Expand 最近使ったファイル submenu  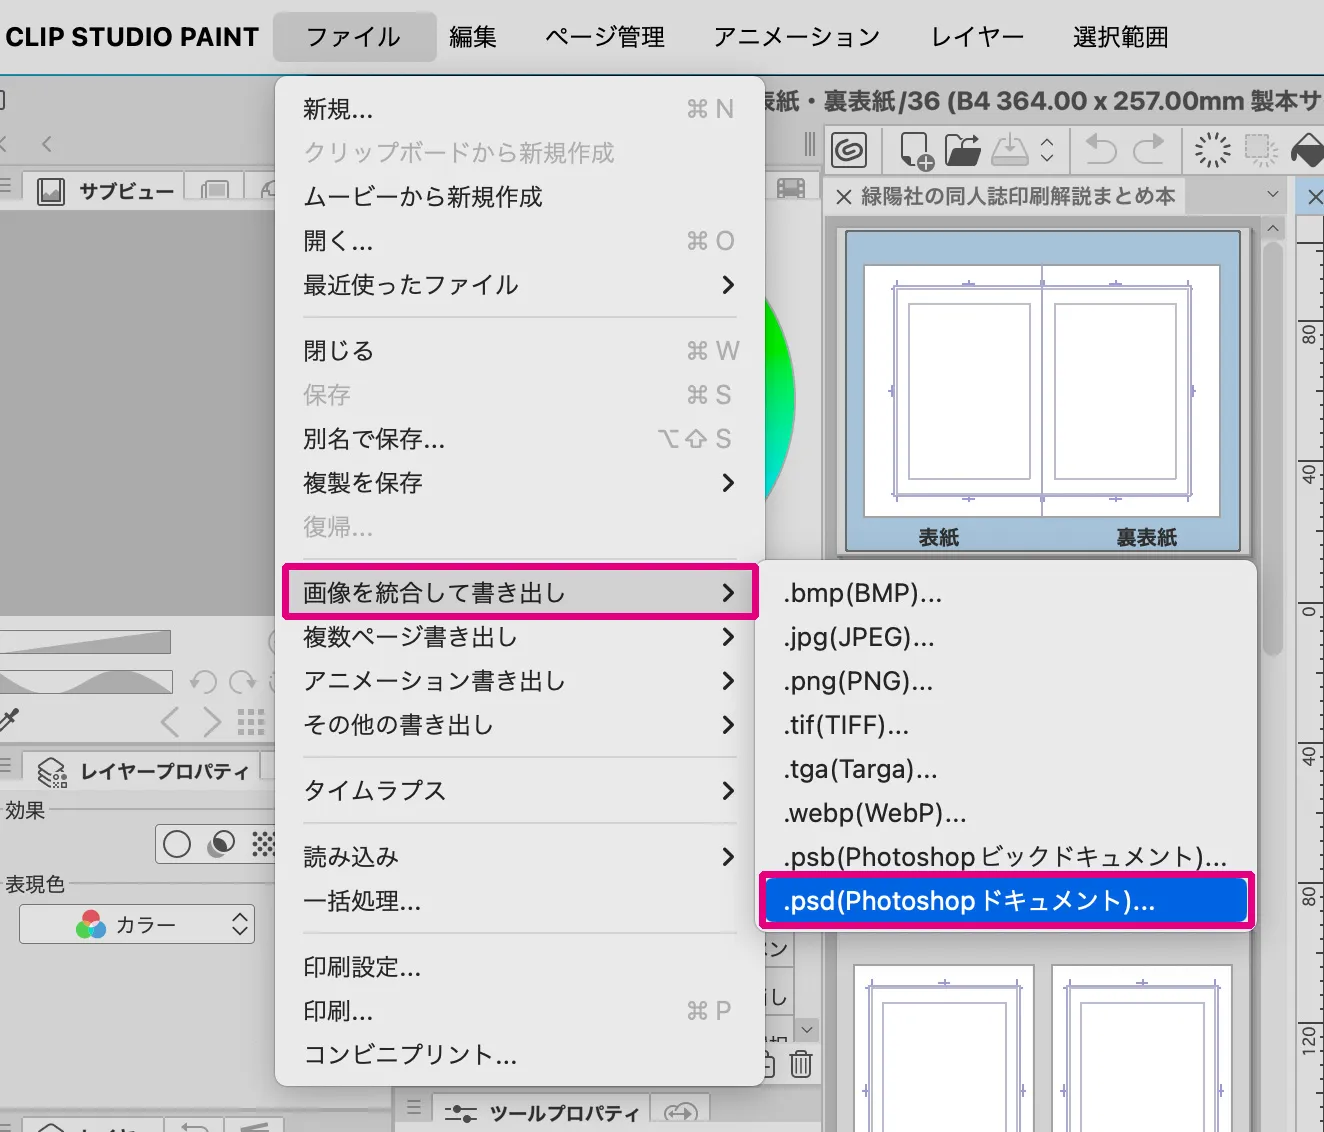520,285
